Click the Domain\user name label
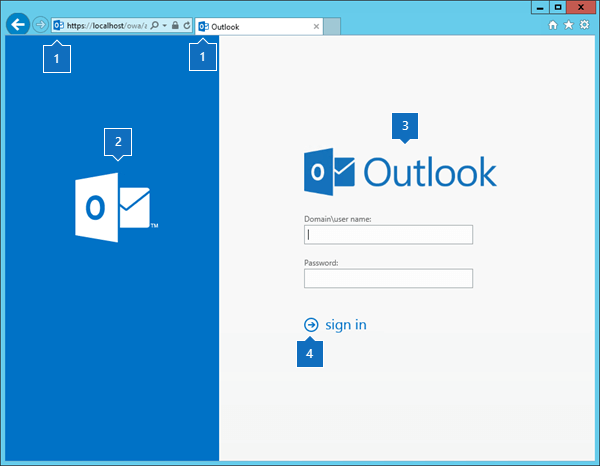The width and height of the screenshot is (600, 466). [338, 219]
